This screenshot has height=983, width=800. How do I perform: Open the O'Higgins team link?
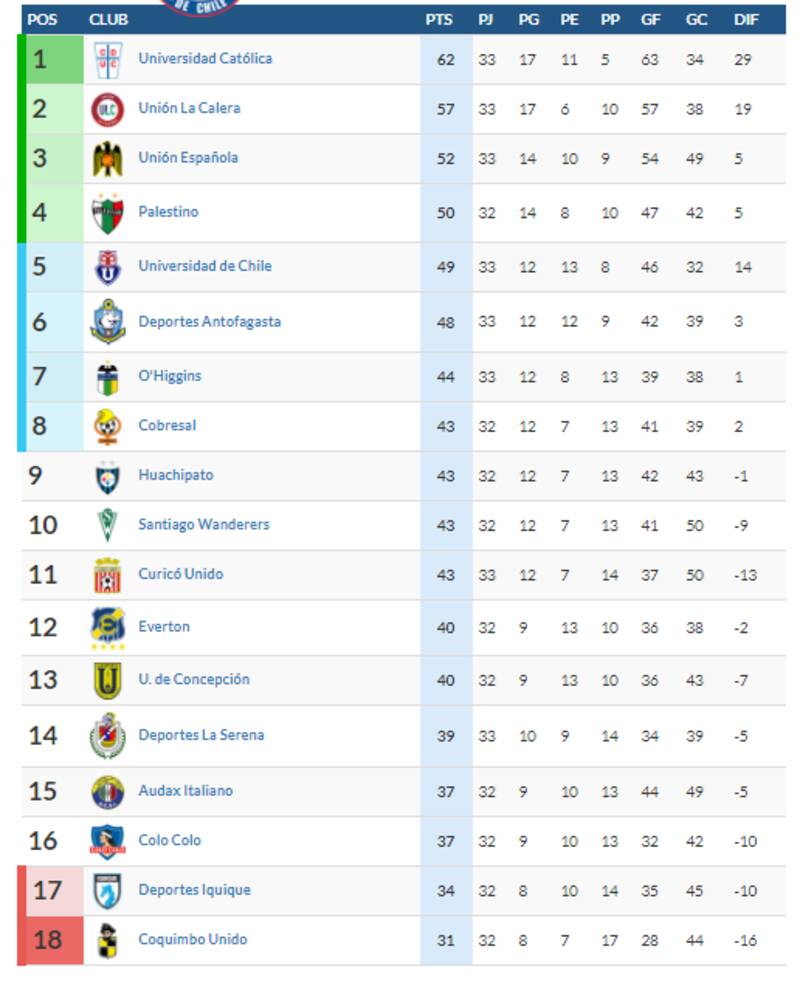click(169, 376)
